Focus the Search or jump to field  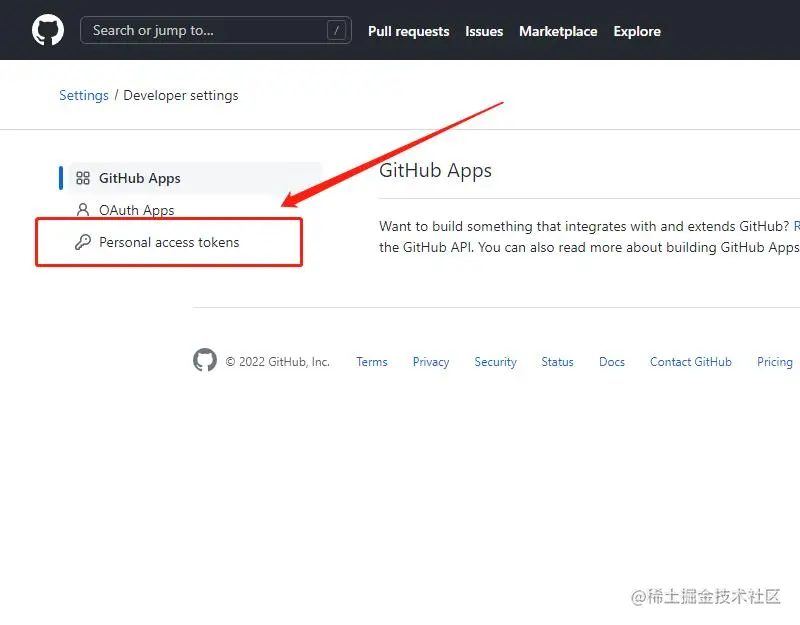[x=216, y=31]
